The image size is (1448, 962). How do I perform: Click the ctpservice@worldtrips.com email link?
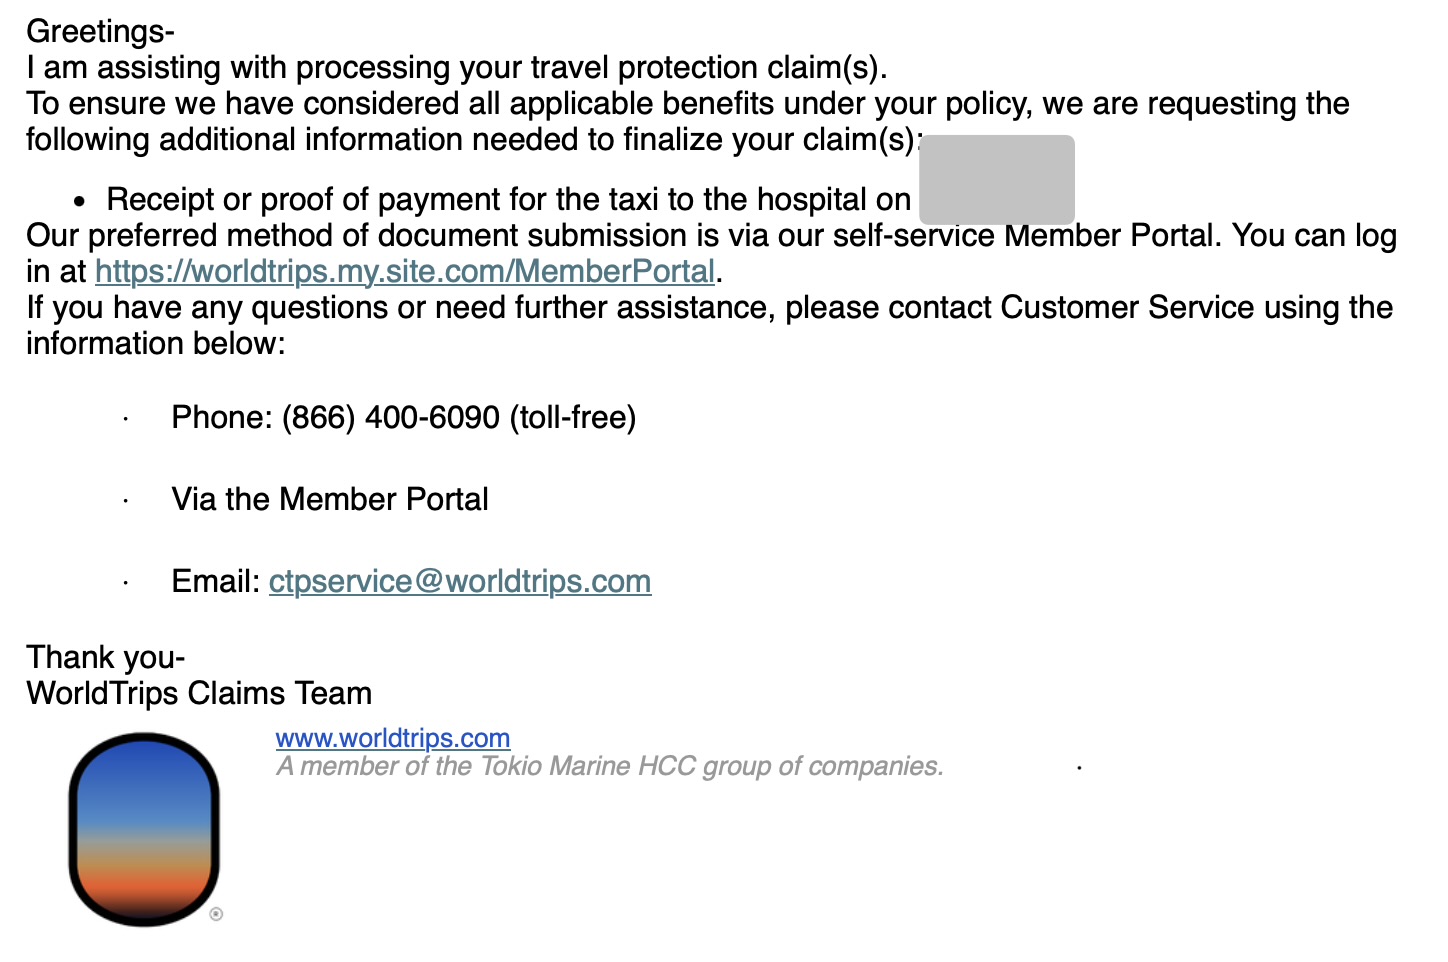tap(460, 581)
